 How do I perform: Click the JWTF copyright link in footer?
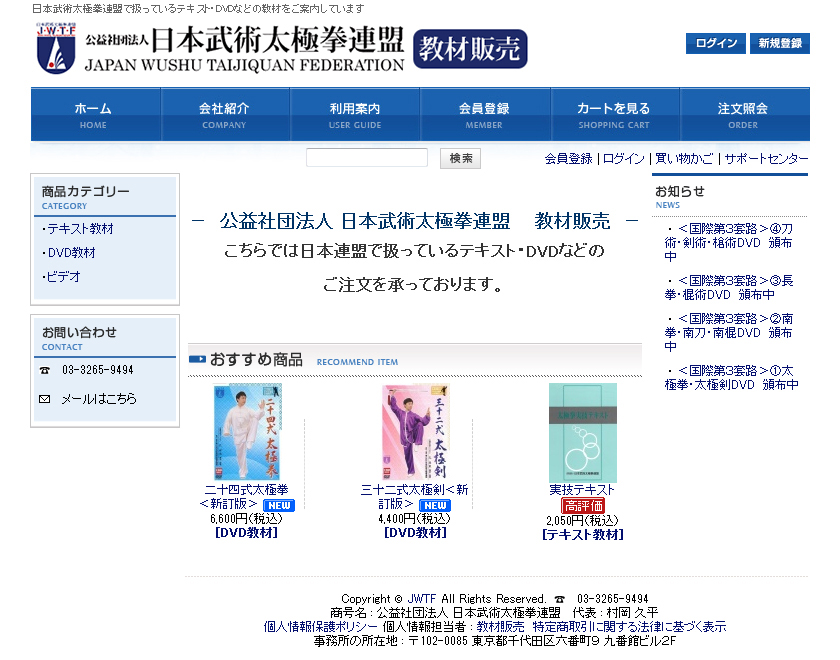point(422,599)
